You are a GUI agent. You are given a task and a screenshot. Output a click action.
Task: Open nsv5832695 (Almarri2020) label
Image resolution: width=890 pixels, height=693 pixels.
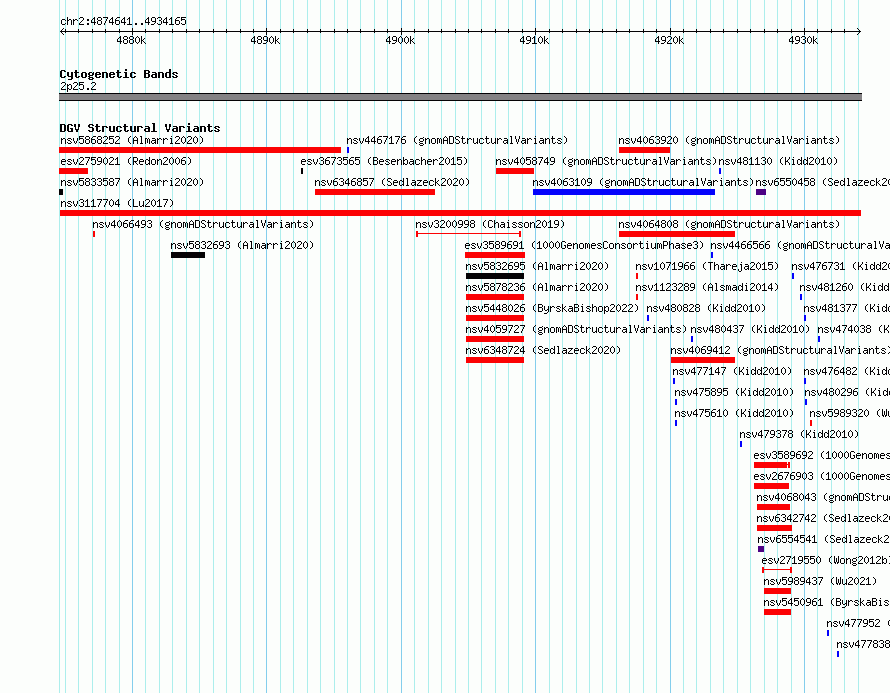click(x=537, y=266)
